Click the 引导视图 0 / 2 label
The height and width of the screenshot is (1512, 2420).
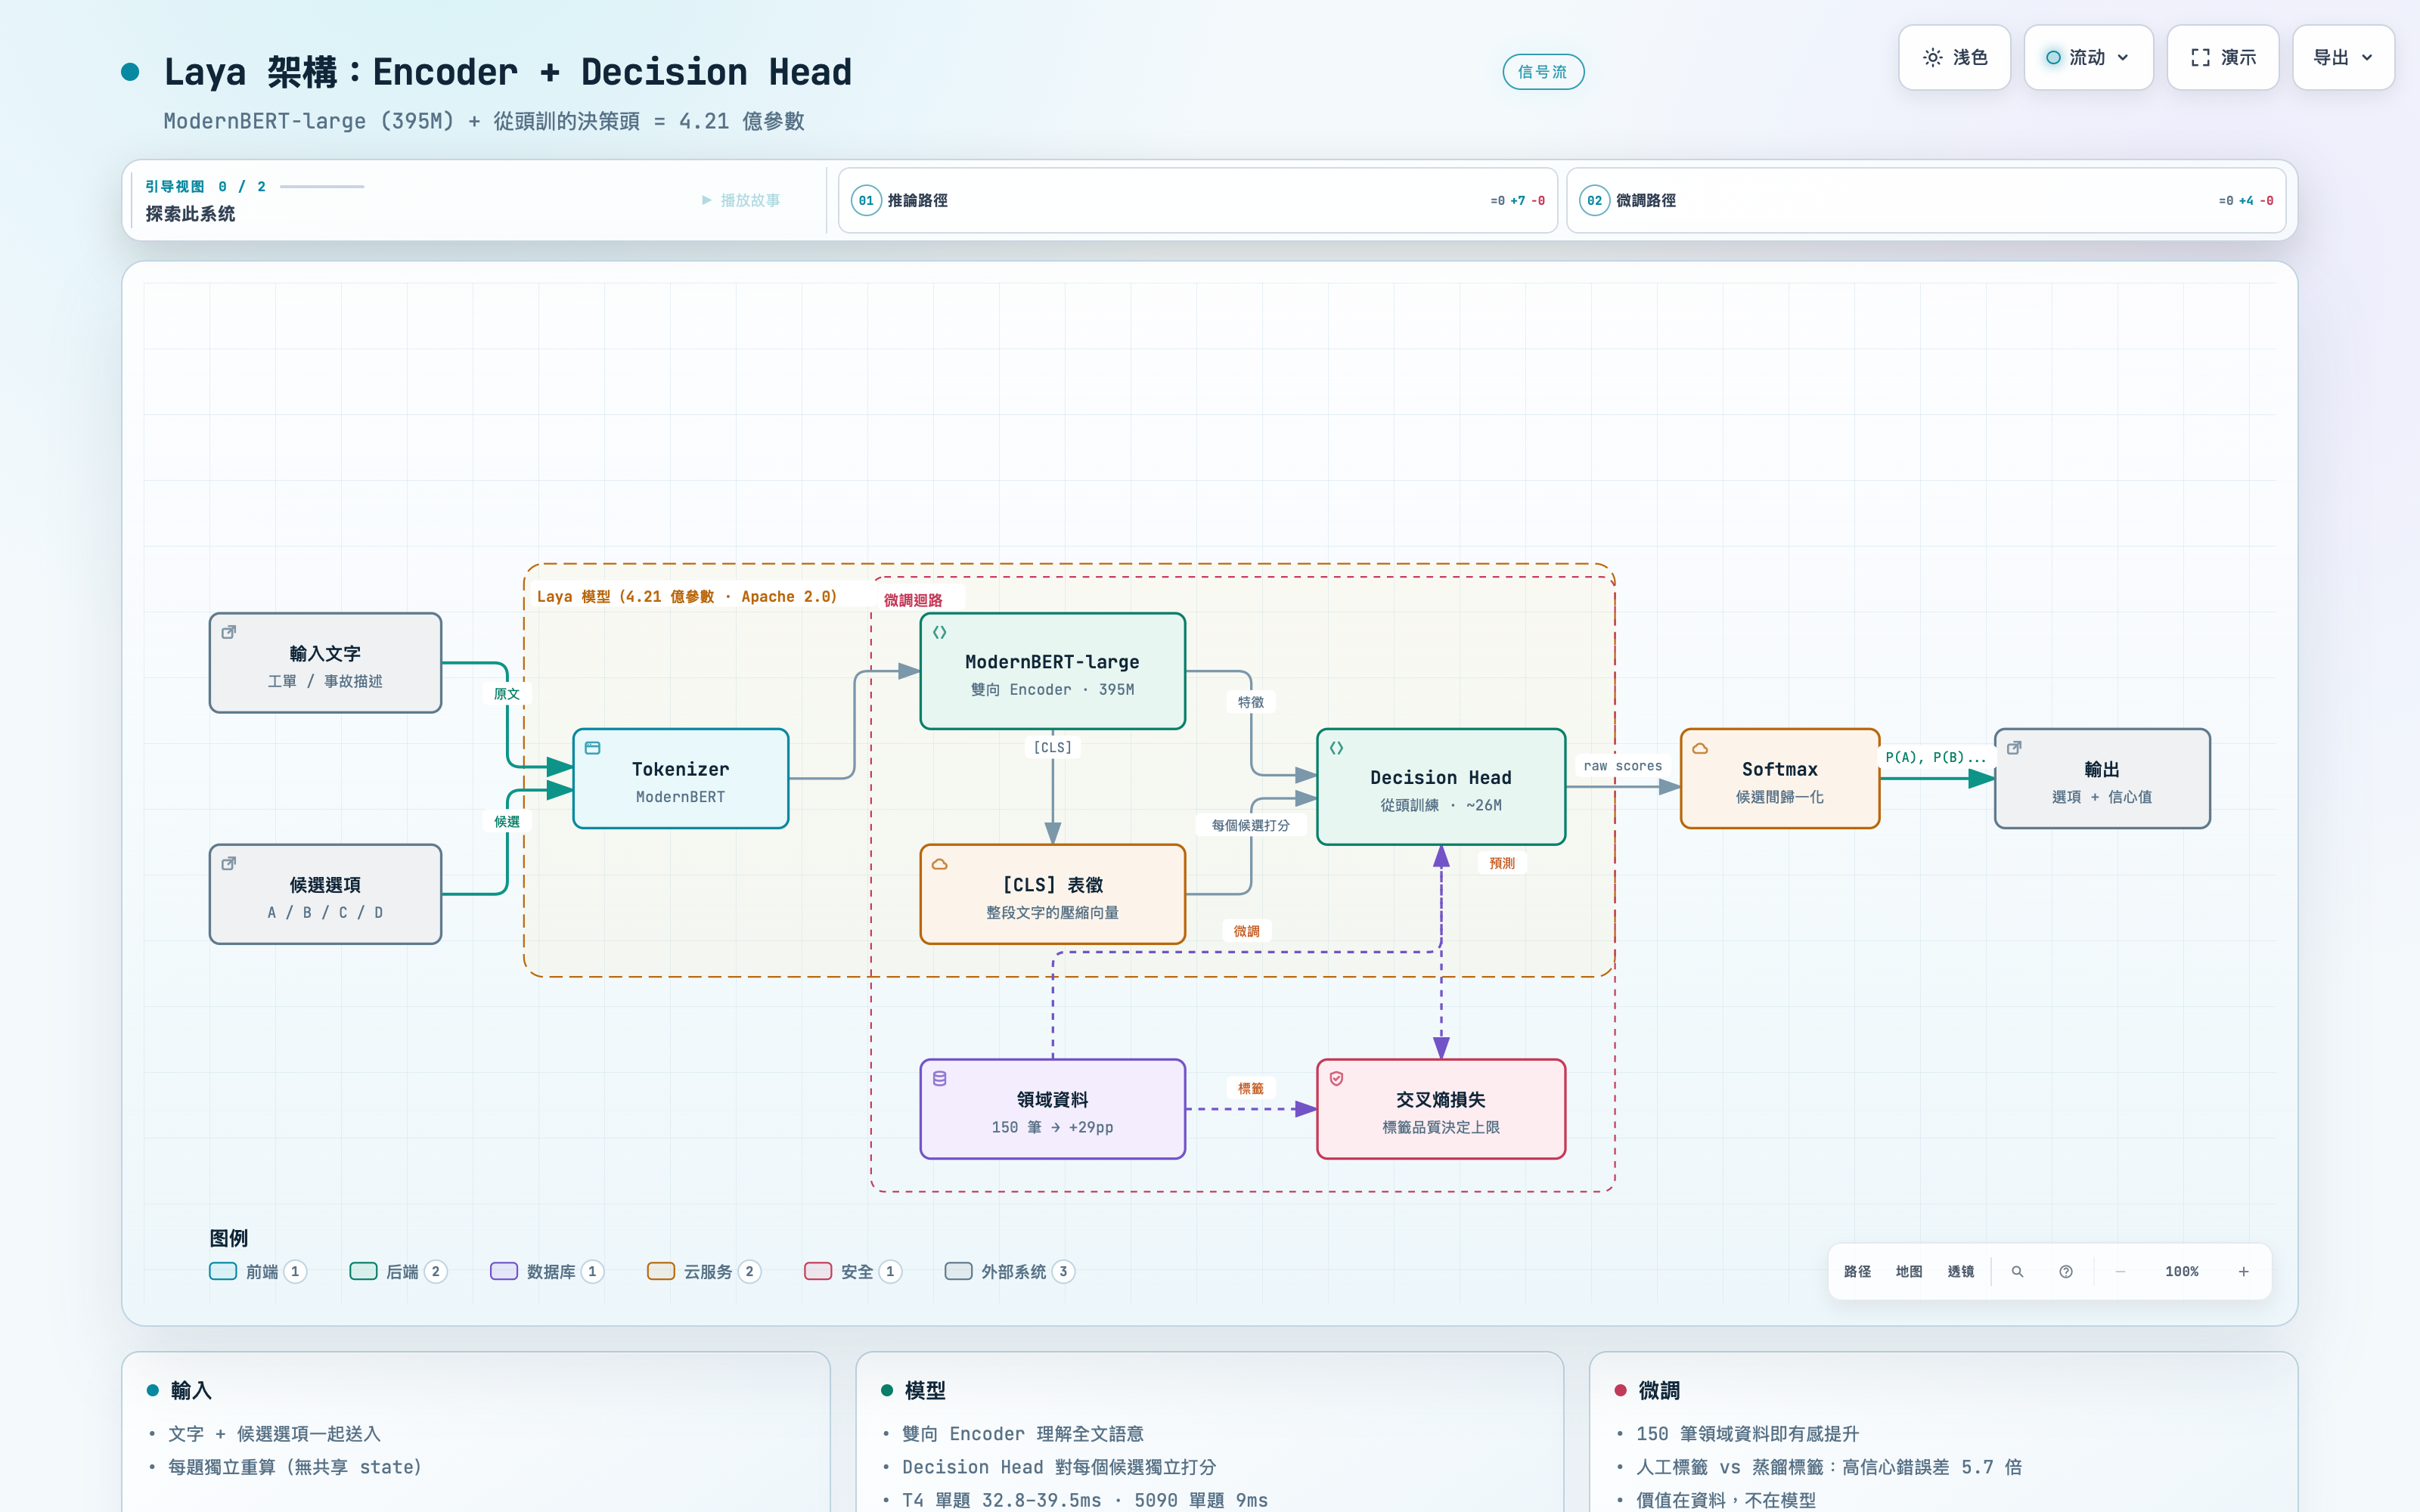(206, 187)
